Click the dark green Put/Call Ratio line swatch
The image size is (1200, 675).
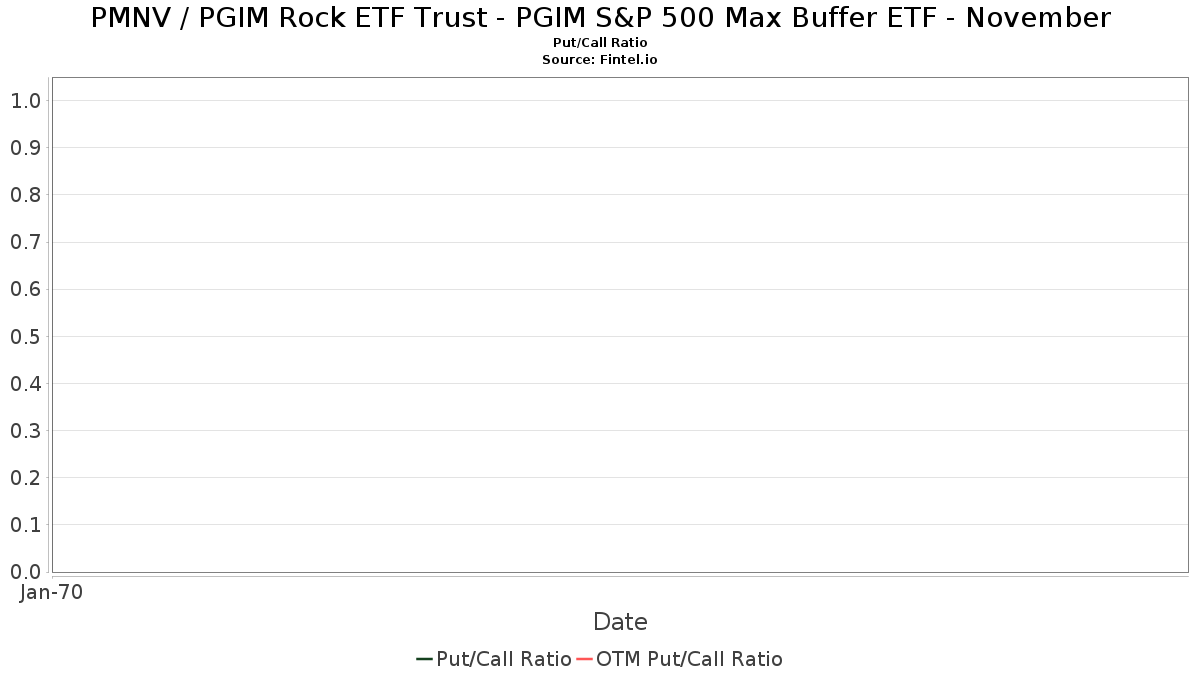coord(424,659)
